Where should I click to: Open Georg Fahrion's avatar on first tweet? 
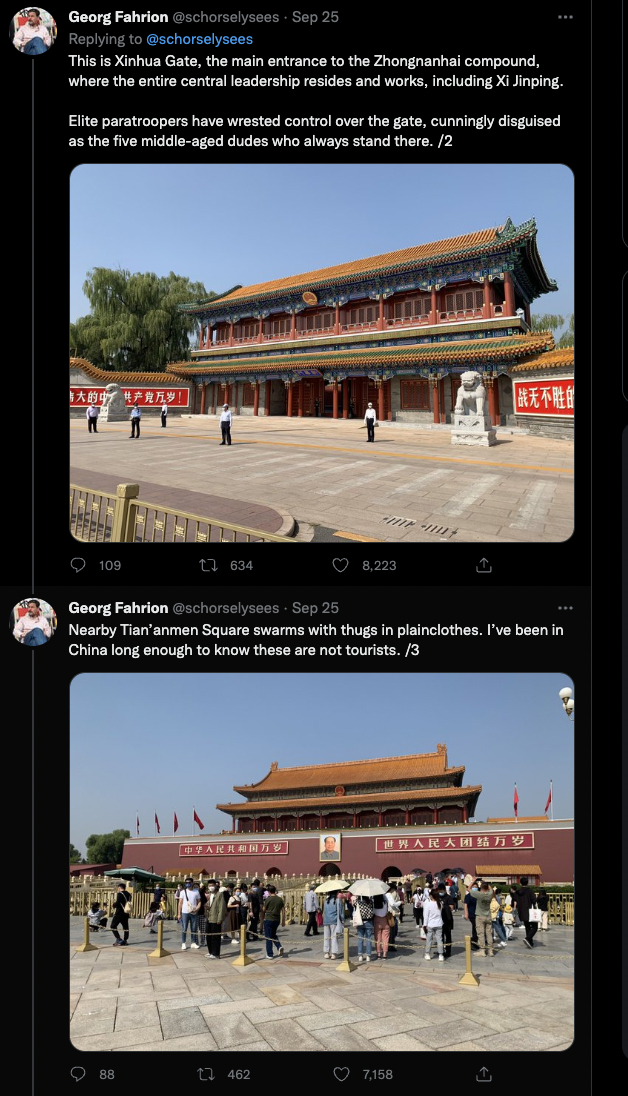34,31
